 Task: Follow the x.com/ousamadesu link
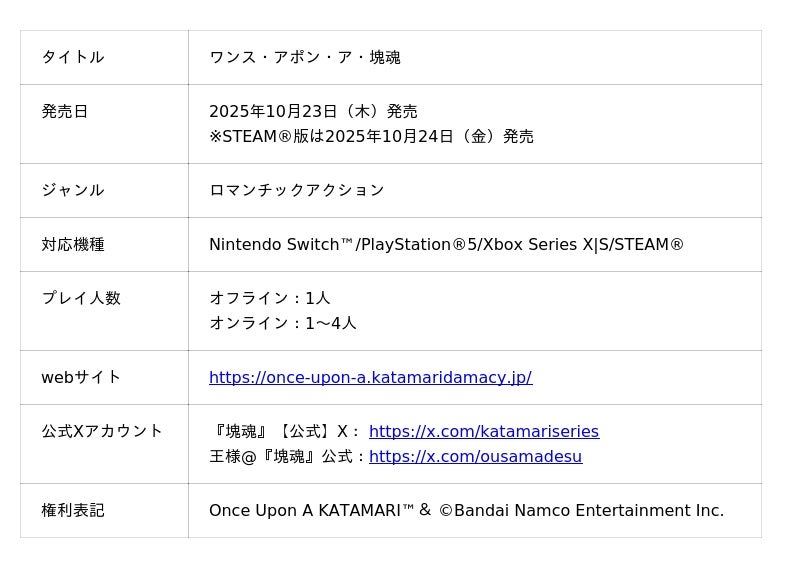click(475, 456)
